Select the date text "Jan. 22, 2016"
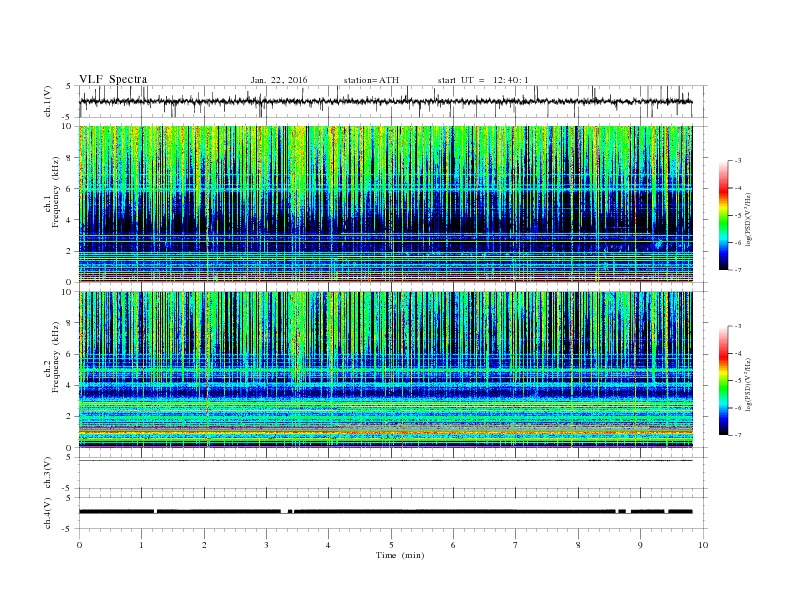This screenshot has height=612, width=792. click(279, 80)
